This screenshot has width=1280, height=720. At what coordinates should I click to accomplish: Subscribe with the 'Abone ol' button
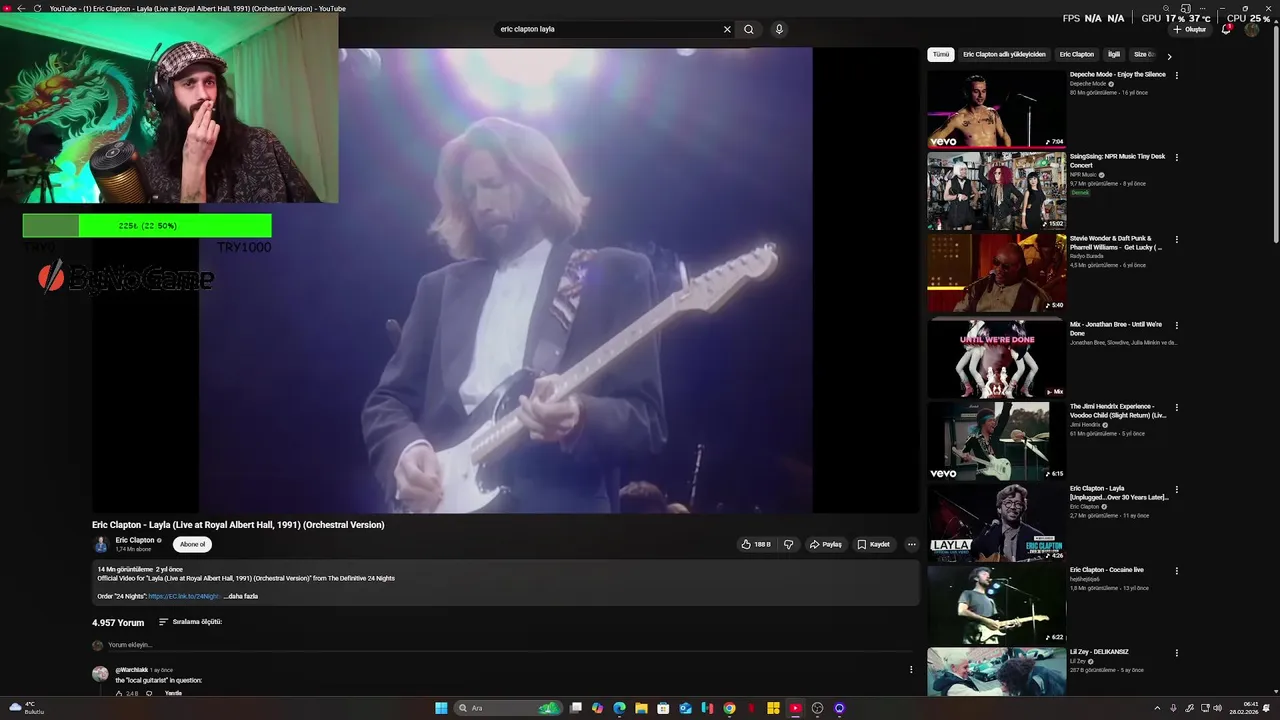[x=192, y=544]
